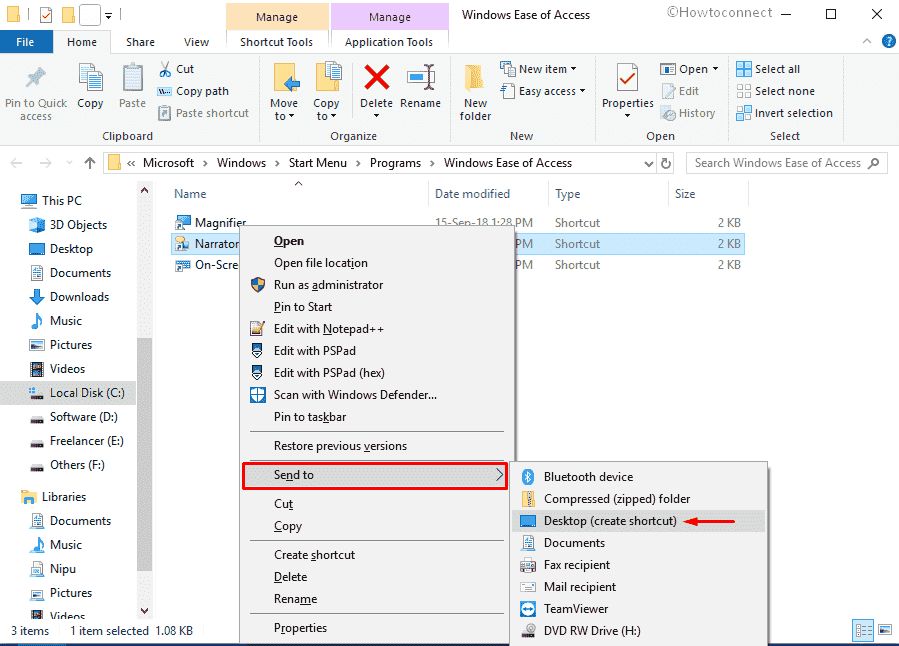The height and width of the screenshot is (646, 899).
Task: Click the Up one level arrow
Action: 89,163
